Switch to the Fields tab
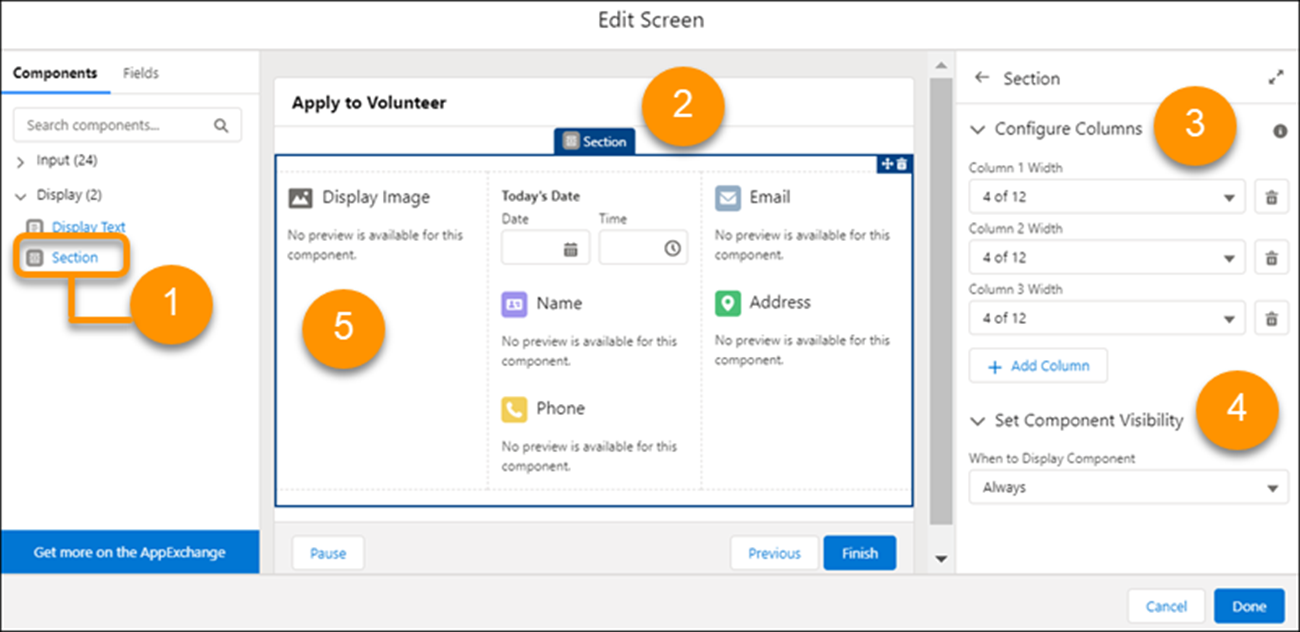This screenshot has width=1300, height=632. coord(140,72)
